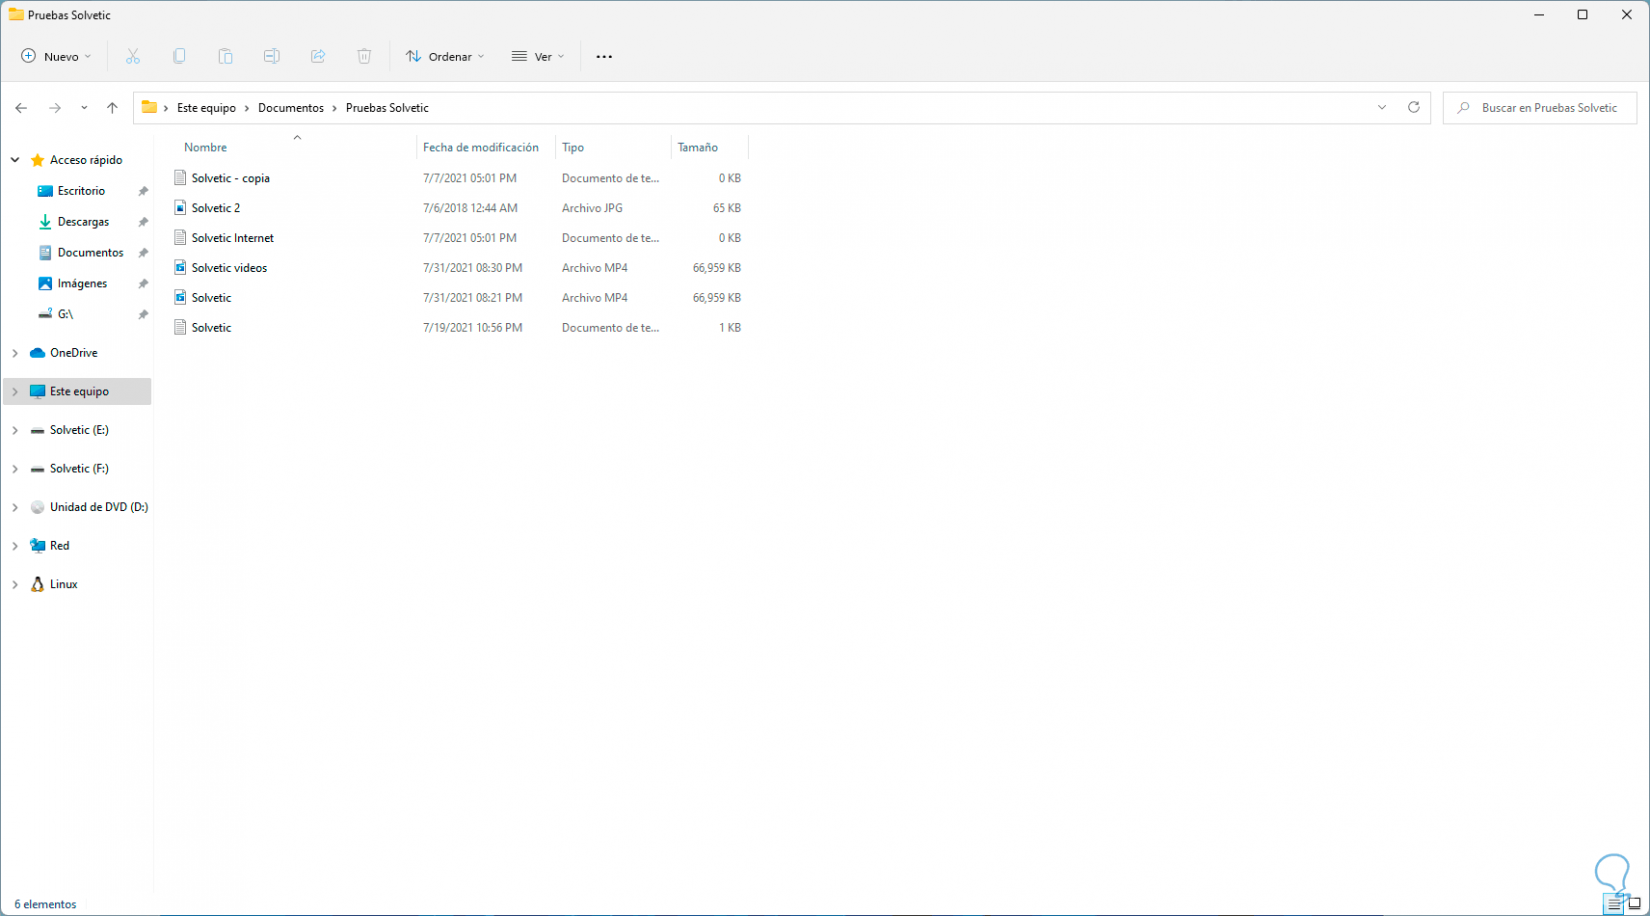The image size is (1650, 916).
Task: Expand the Solvetic (F:) drive node
Action: [x=15, y=469]
